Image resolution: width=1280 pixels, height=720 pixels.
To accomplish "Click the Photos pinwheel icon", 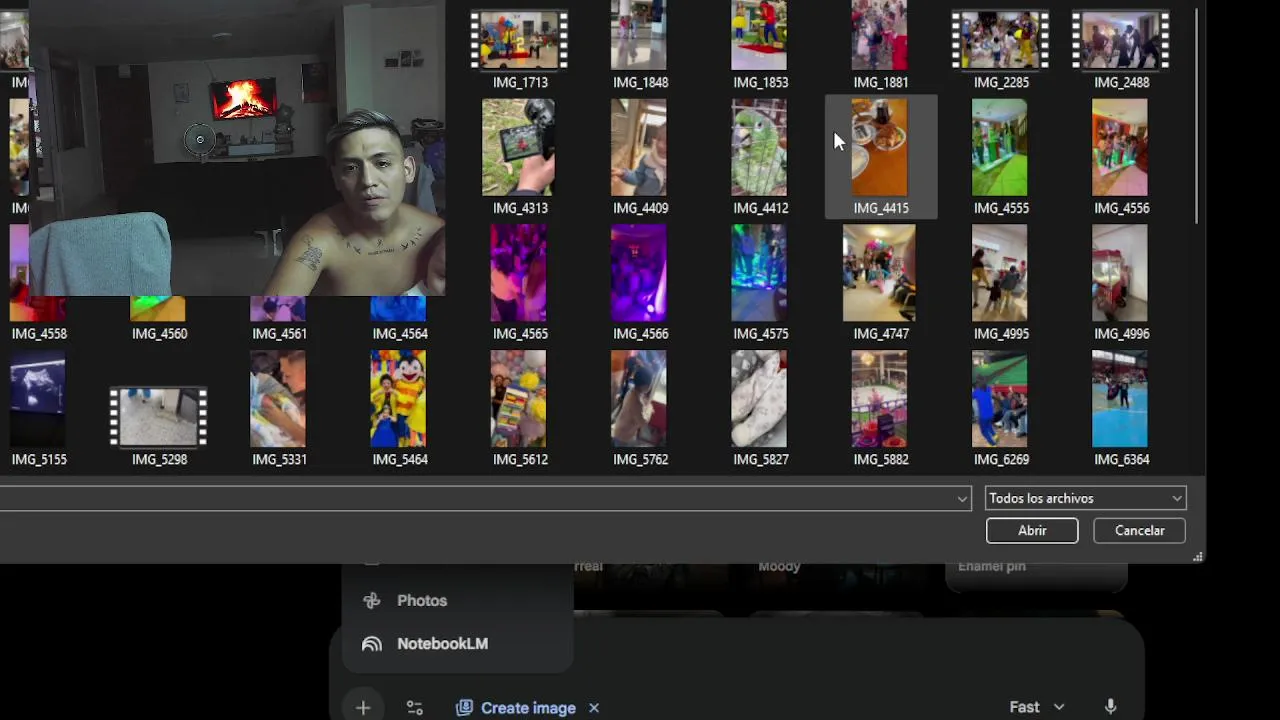I will click(x=372, y=601).
